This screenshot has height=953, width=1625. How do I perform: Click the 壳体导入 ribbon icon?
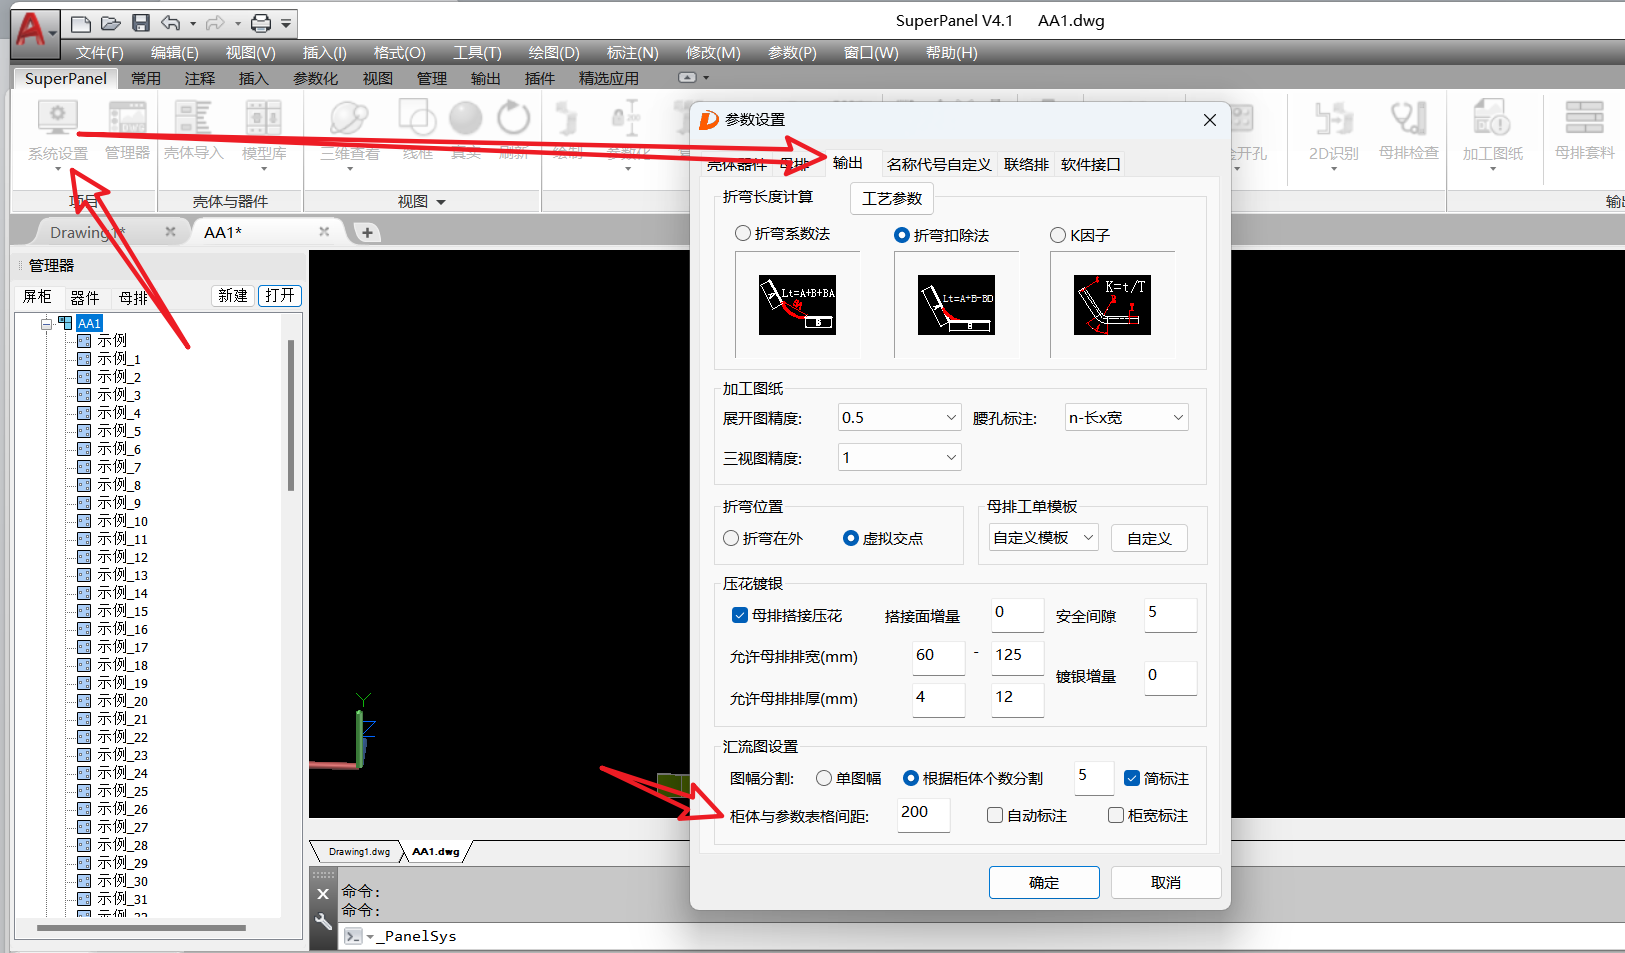click(193, 118)
